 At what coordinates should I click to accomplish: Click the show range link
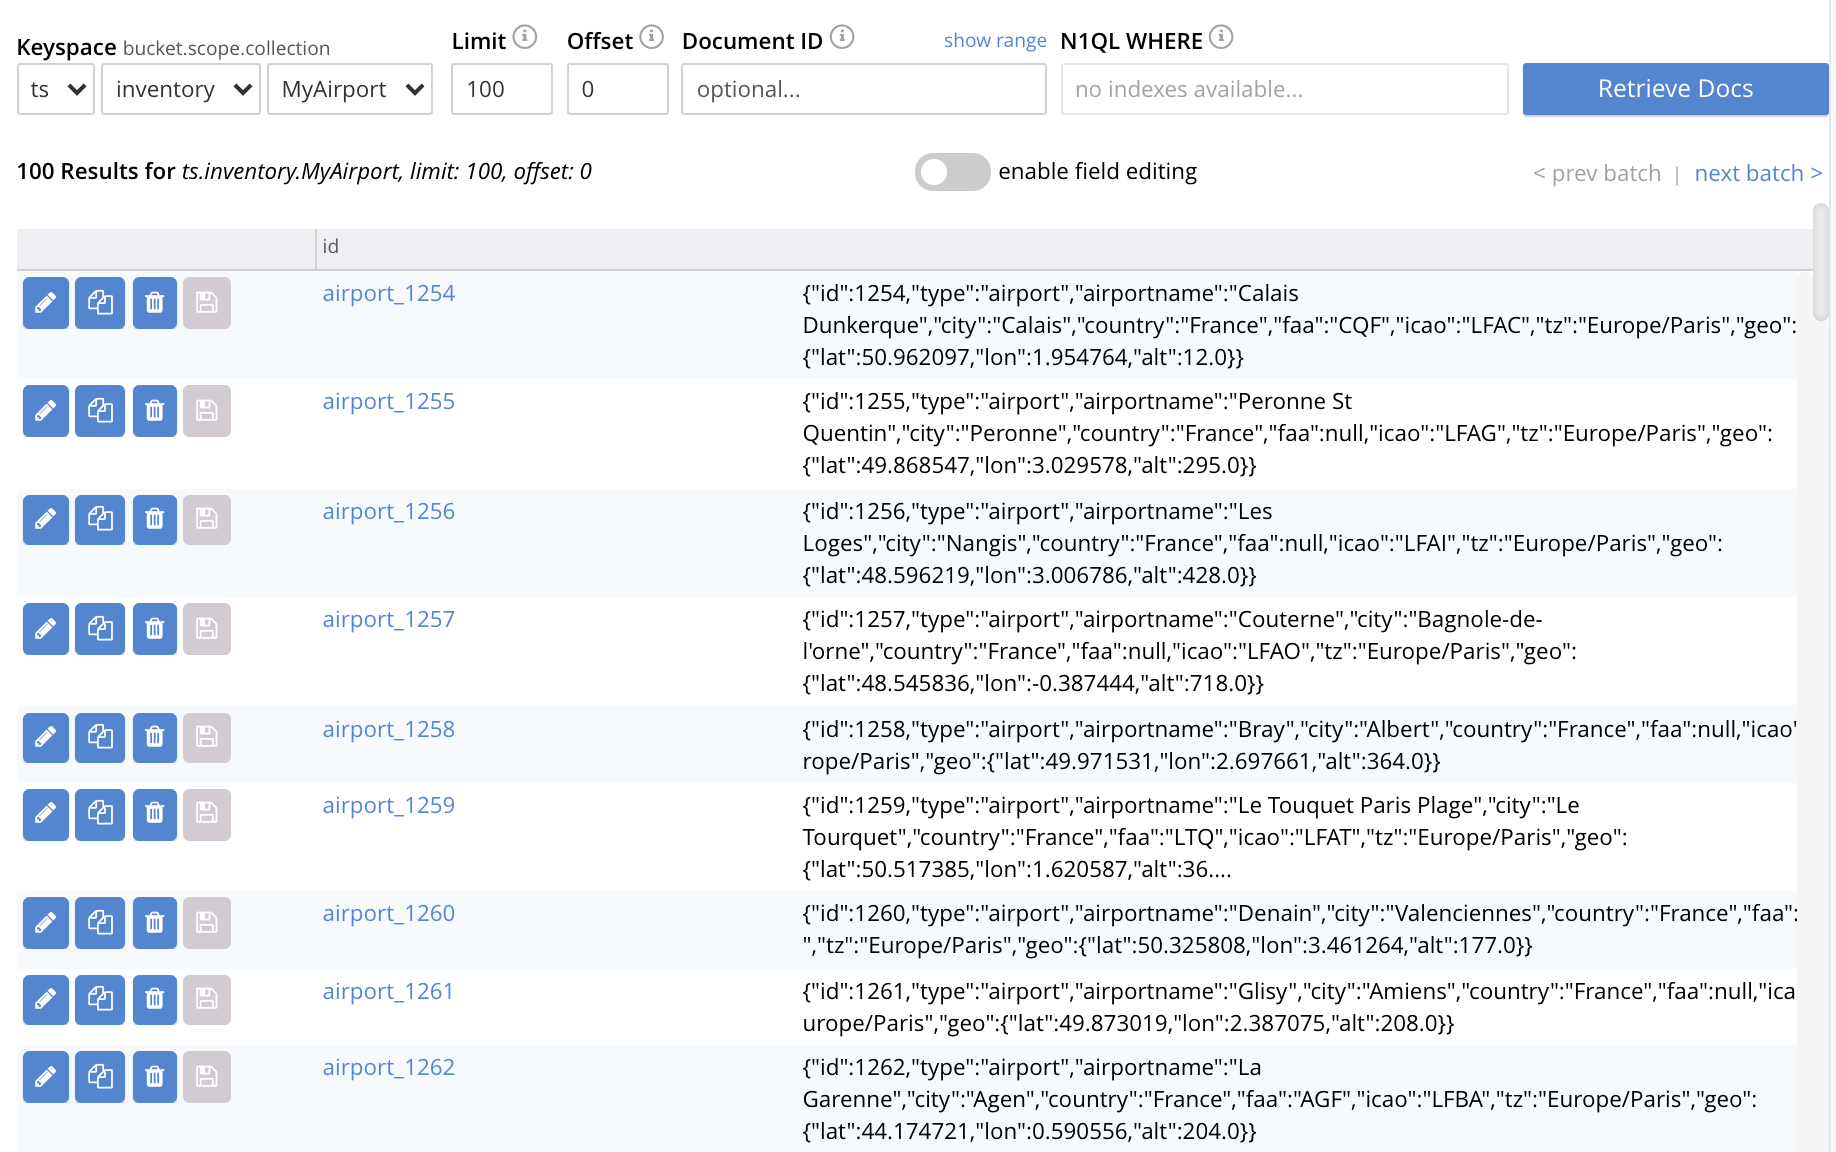(994, 41)
